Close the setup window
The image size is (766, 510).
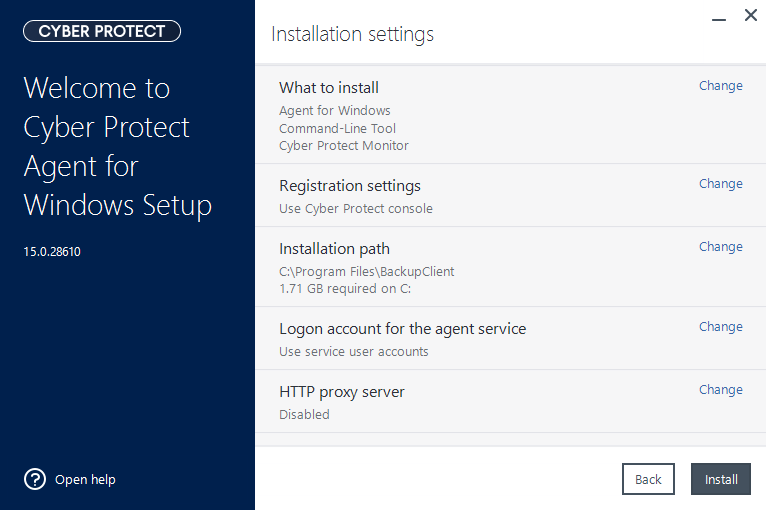point(751,15)
